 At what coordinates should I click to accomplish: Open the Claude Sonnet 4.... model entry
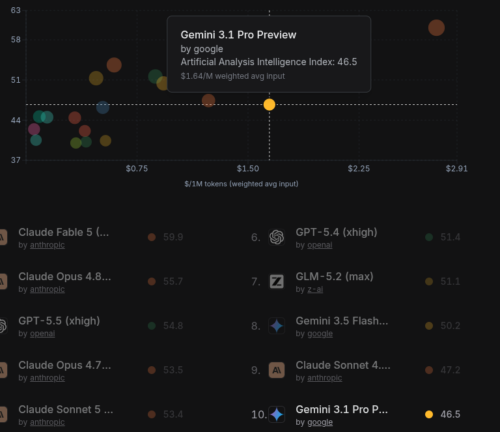point(343,365)
